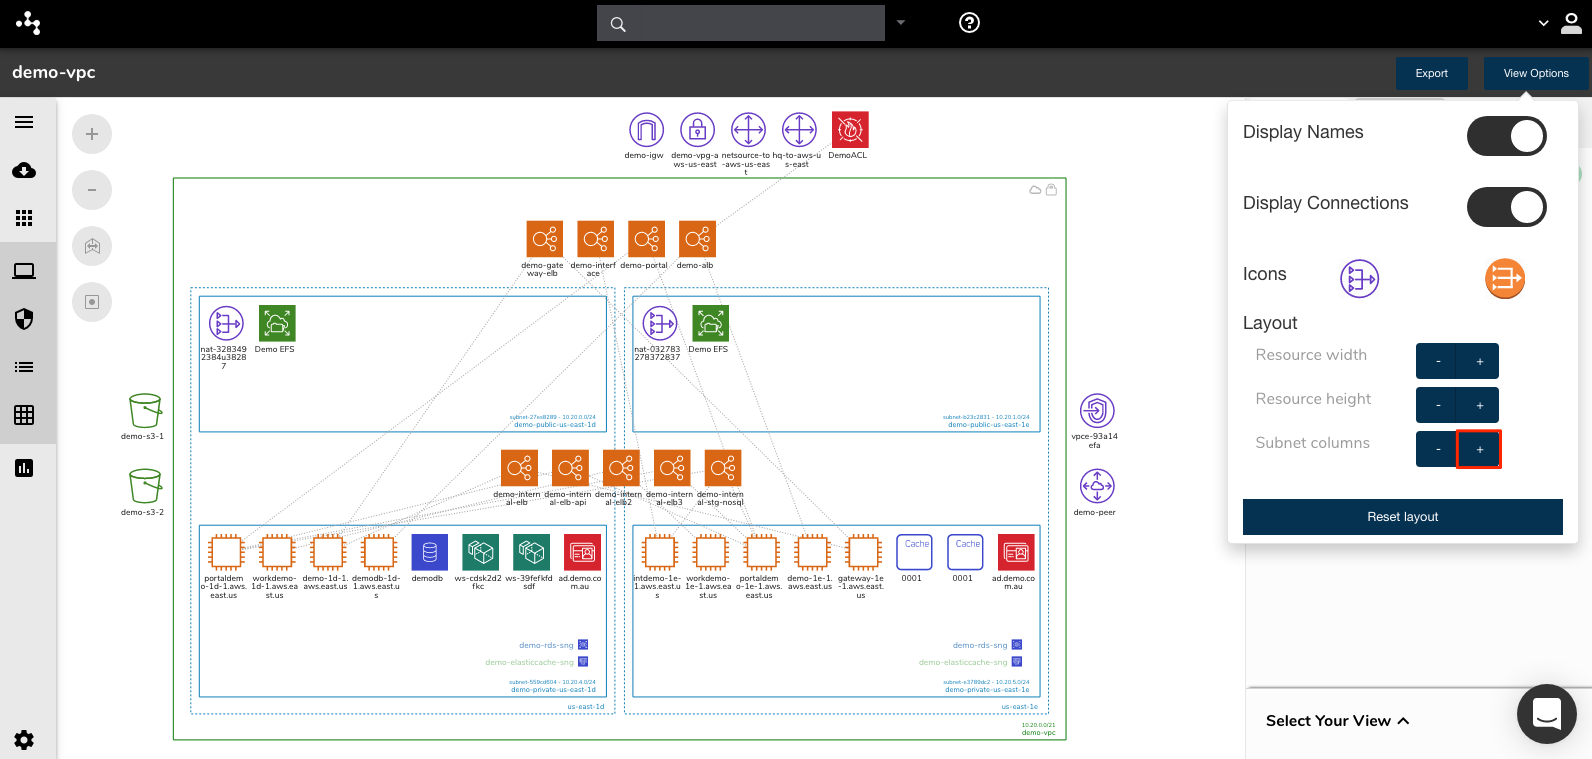Select the DemoACL red firewall icon
The image size is (1592, 759).
click(850, 130)
